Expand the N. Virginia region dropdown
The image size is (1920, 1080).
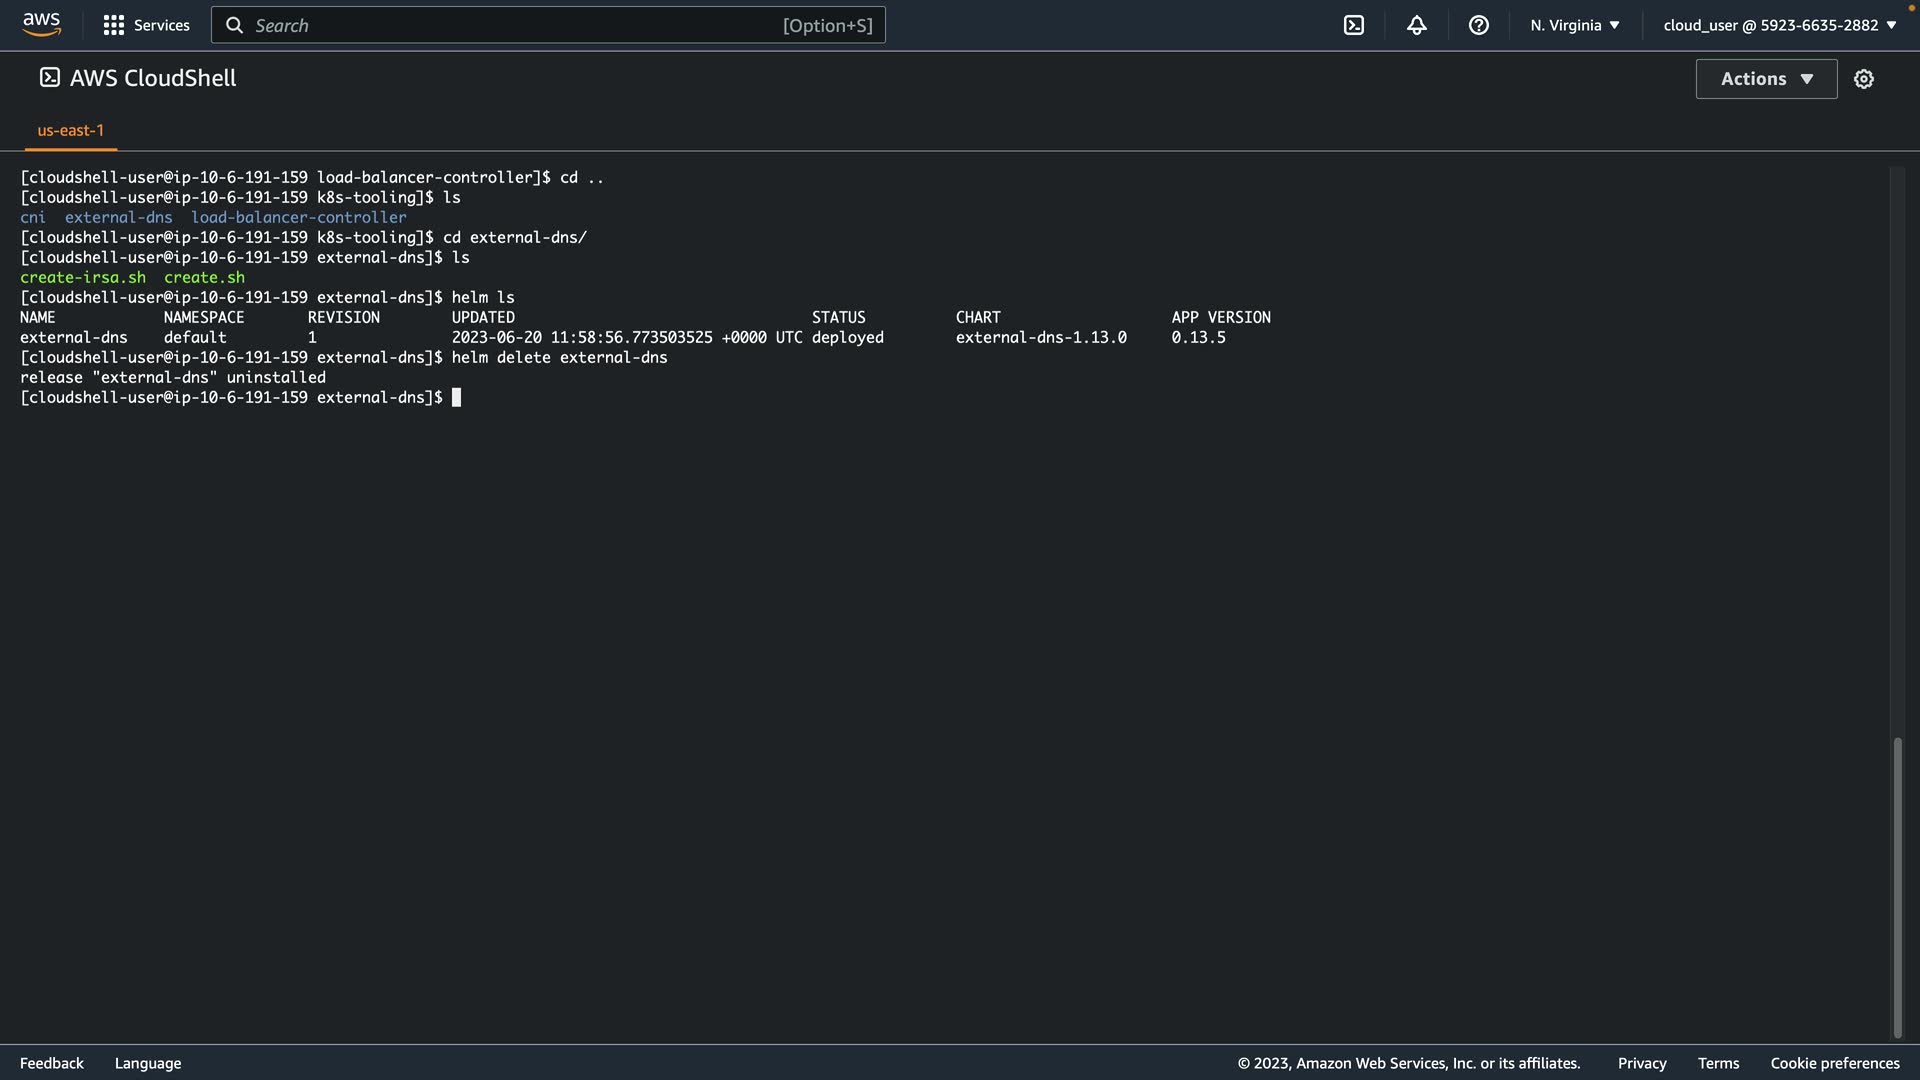point(1574,25)
